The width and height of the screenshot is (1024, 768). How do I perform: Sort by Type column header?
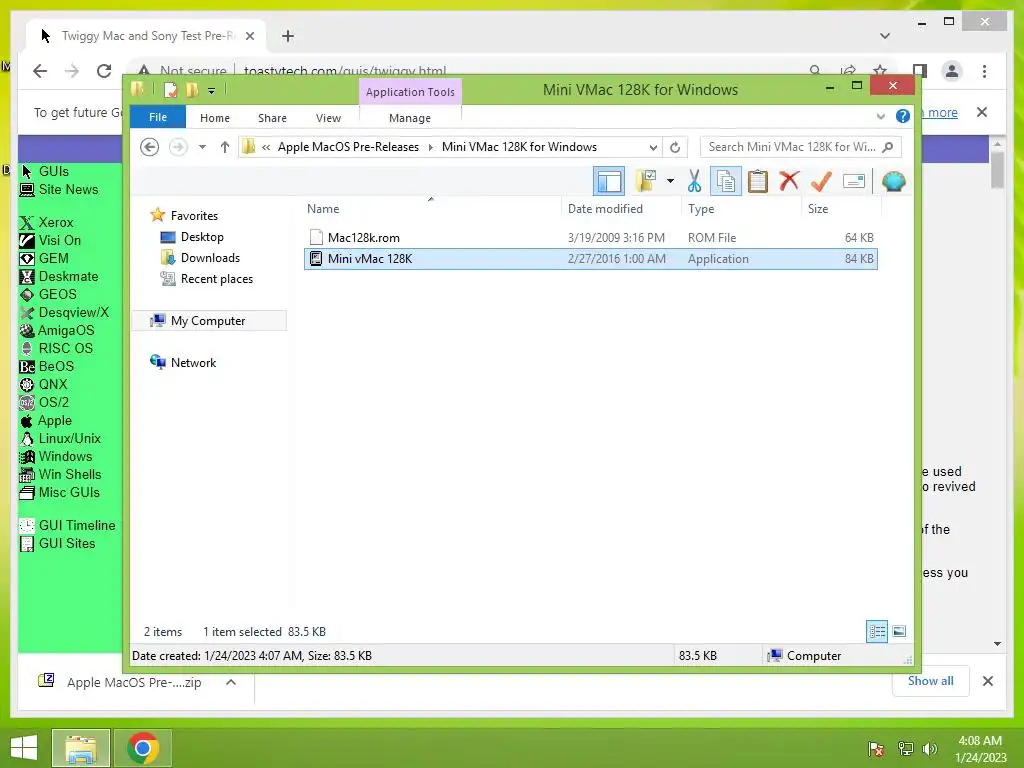coord(701,209)
